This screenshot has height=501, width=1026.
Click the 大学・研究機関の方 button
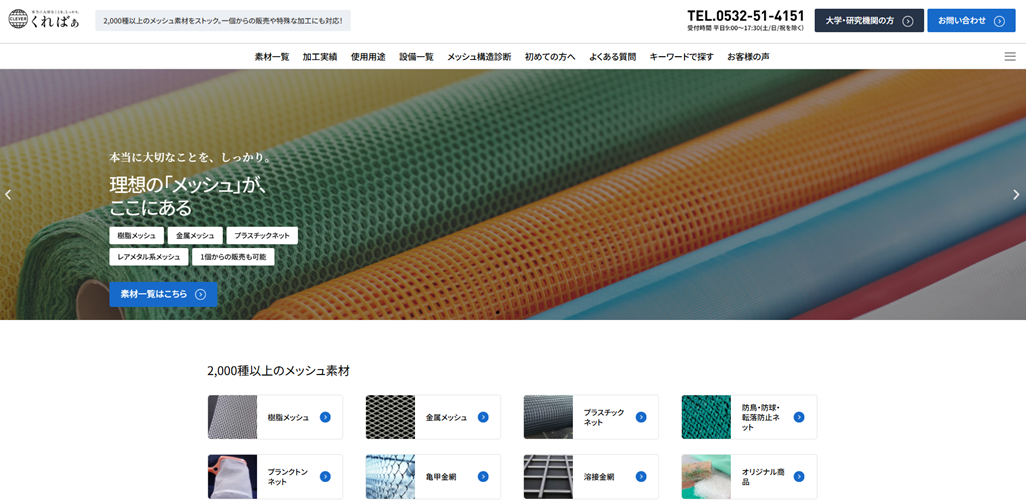(x=868, y=20)
